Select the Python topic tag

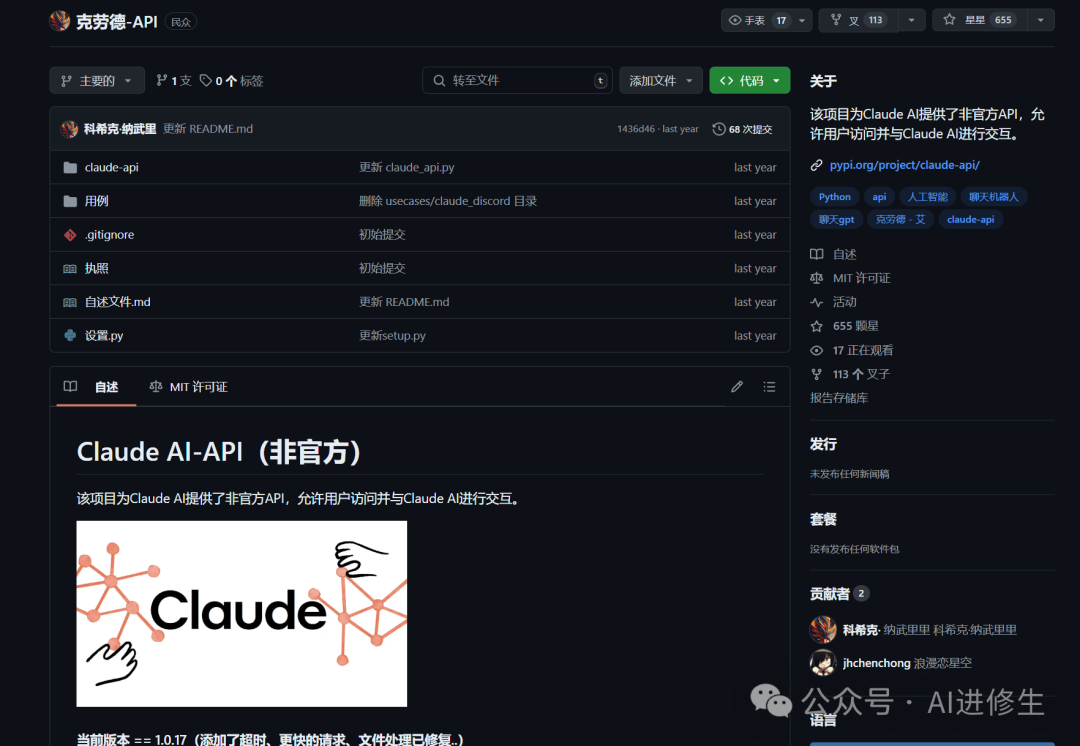pyautogui.click(x=835, y=197)
